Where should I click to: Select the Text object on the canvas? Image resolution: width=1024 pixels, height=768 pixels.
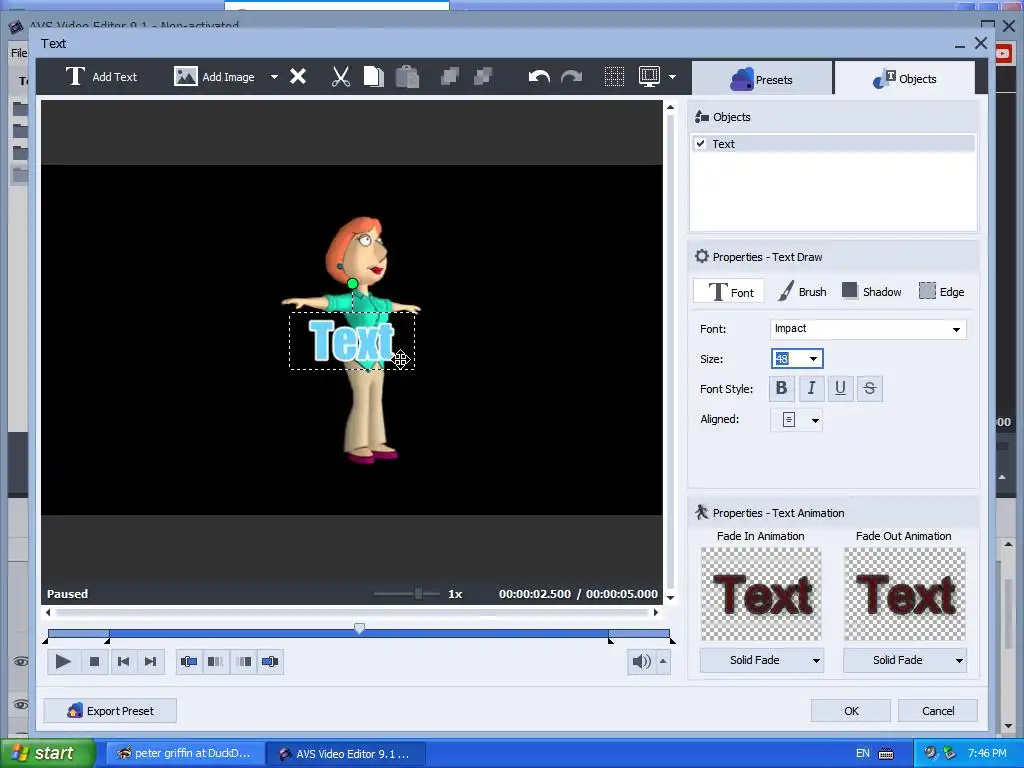coord(352,340)
